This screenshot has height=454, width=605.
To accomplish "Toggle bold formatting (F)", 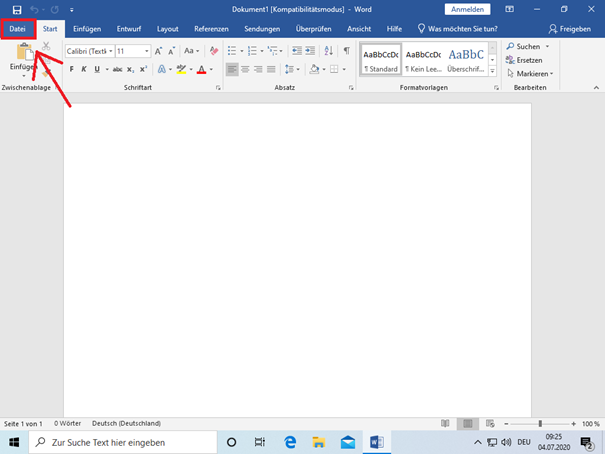I will (71, 69).
